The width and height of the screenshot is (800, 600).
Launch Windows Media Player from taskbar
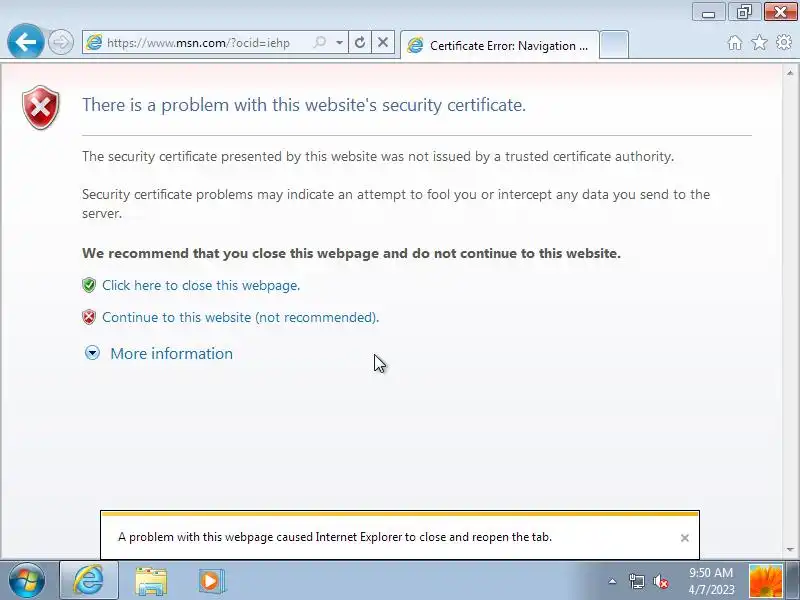coord(212,581)
